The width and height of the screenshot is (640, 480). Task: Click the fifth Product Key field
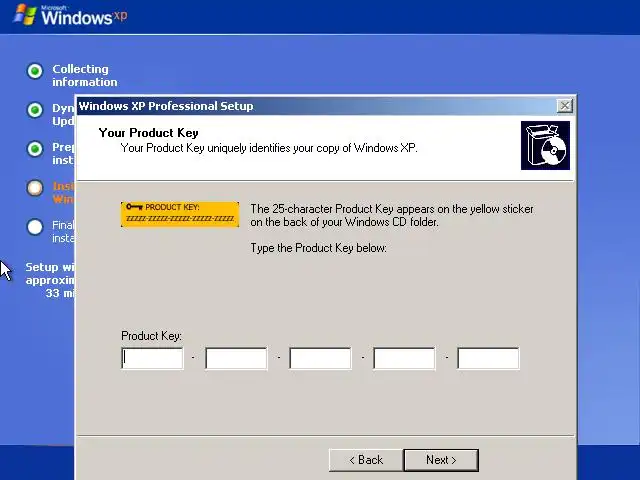point(488,358)
